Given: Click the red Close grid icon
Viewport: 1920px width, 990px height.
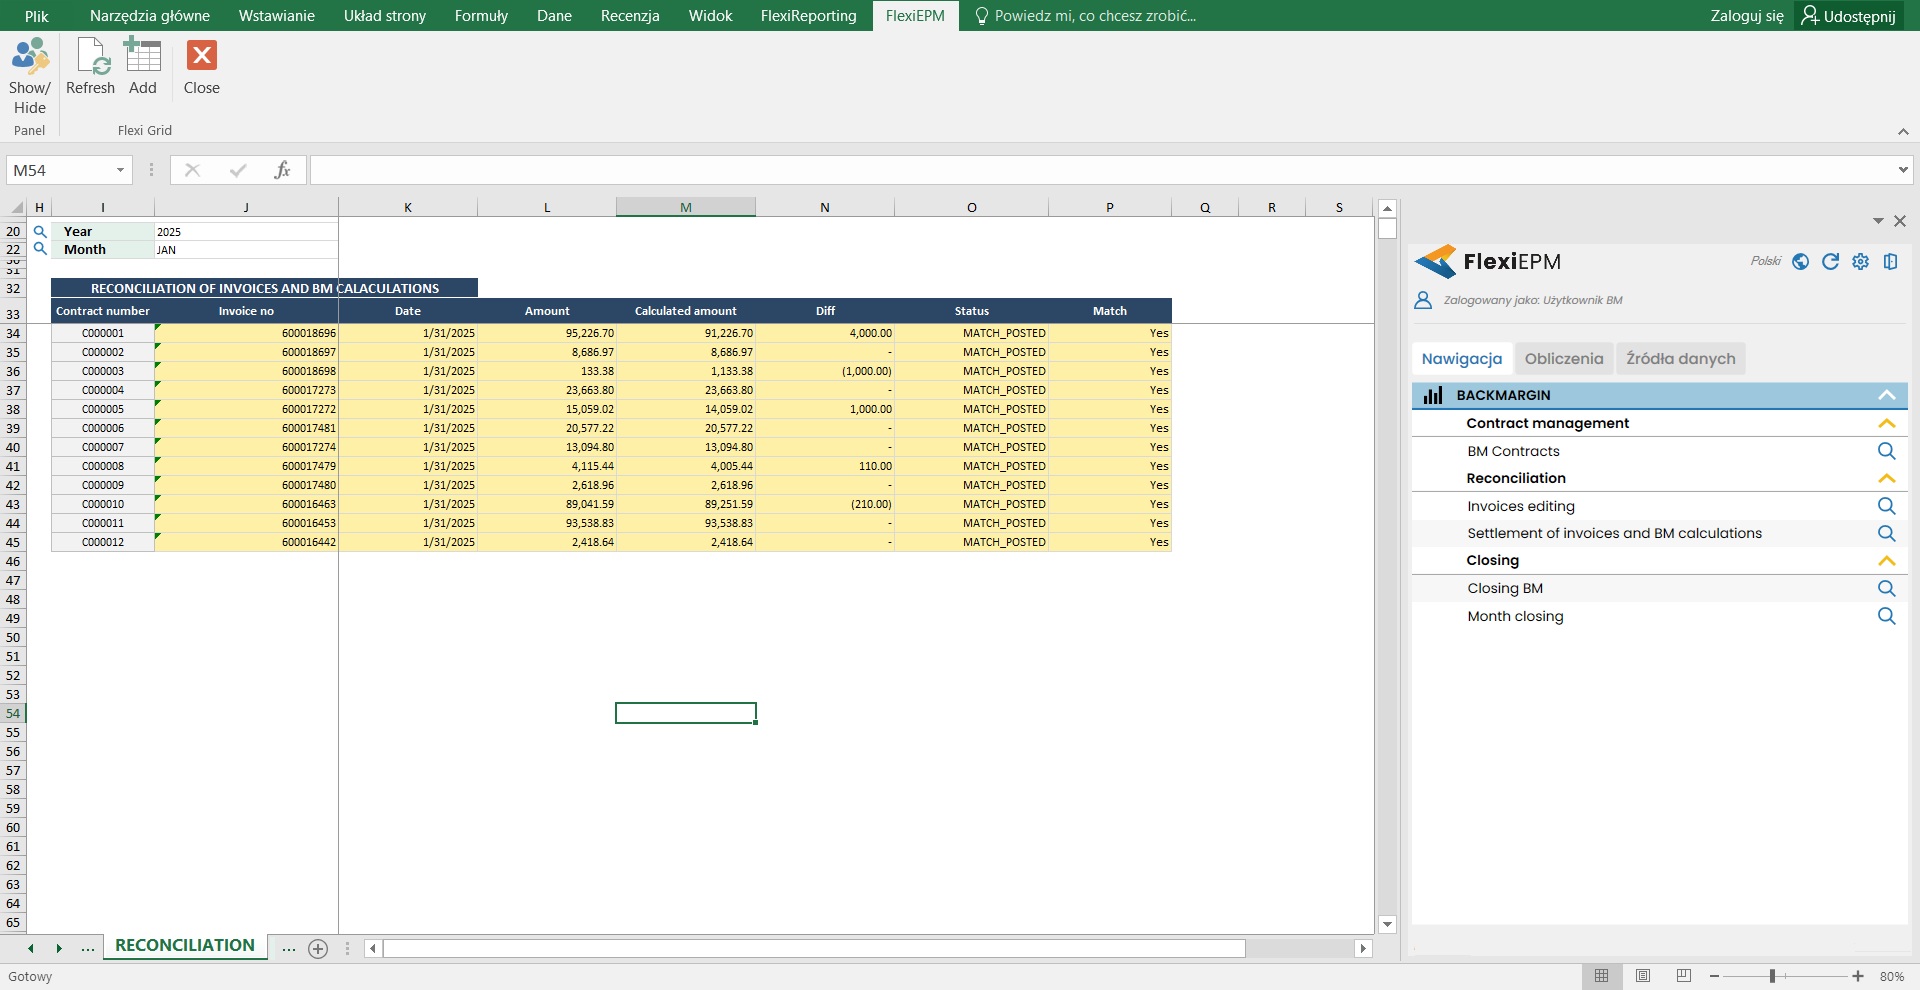Looking at the screenshot, I should click(202, 56).
